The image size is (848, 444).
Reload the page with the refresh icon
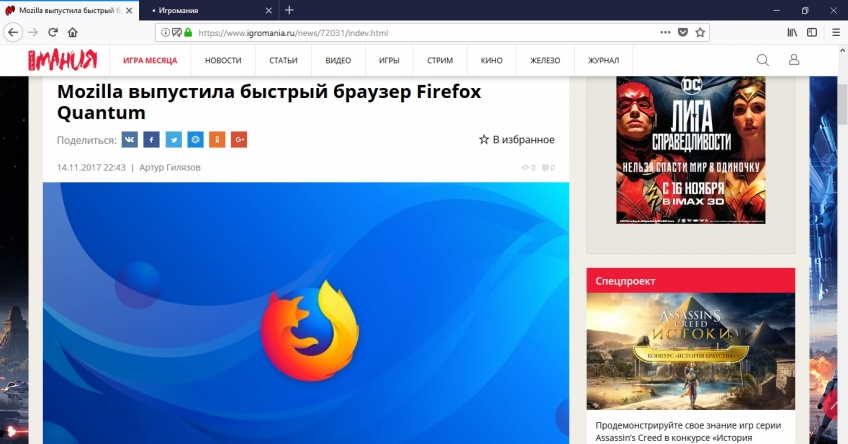(x=53, y=32)
